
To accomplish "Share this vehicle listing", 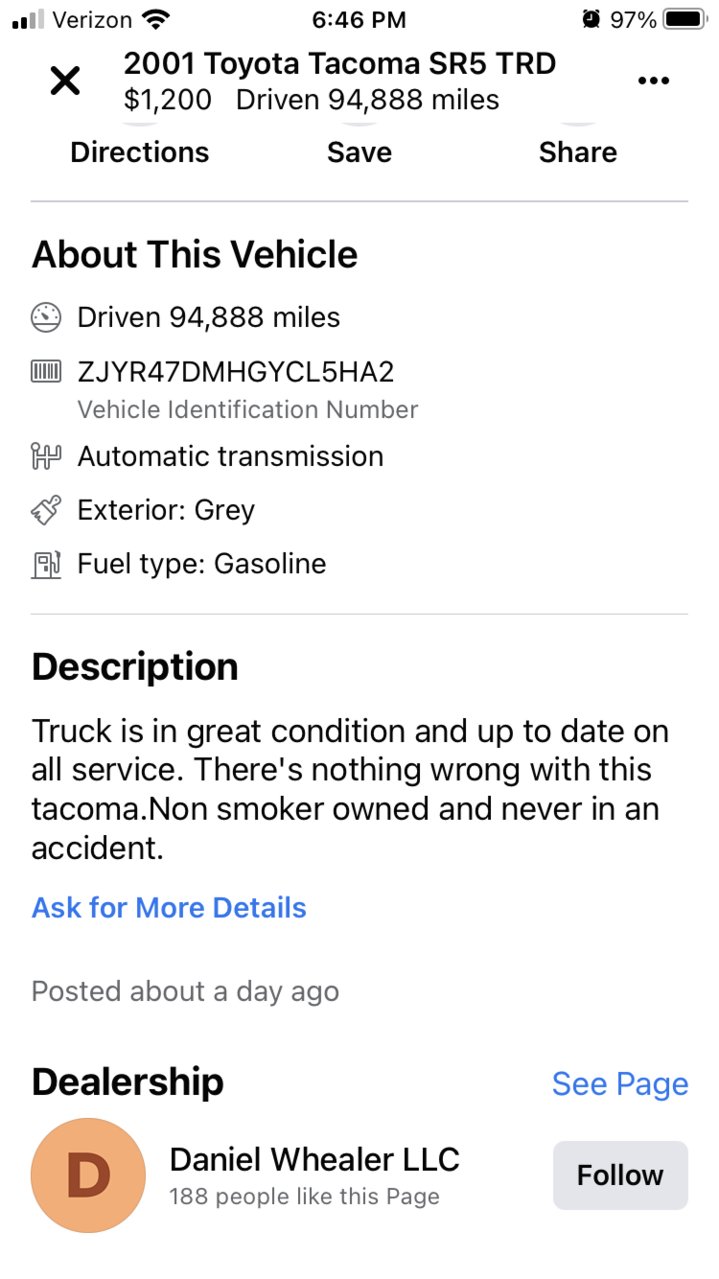I will click(578, 153).
